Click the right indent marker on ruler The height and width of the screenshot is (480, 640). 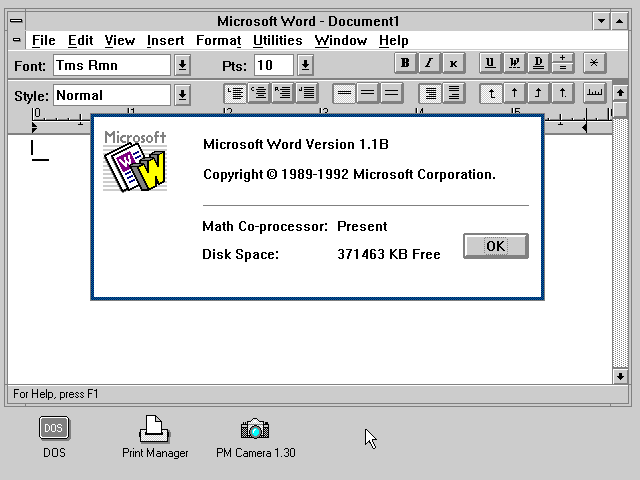pos(584,128)
